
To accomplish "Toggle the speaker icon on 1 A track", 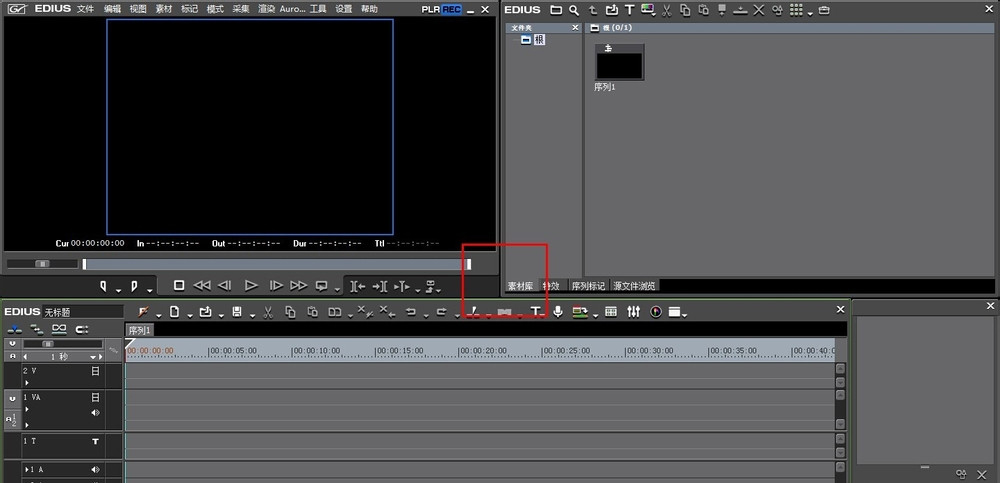I will [x=96, y=469].
